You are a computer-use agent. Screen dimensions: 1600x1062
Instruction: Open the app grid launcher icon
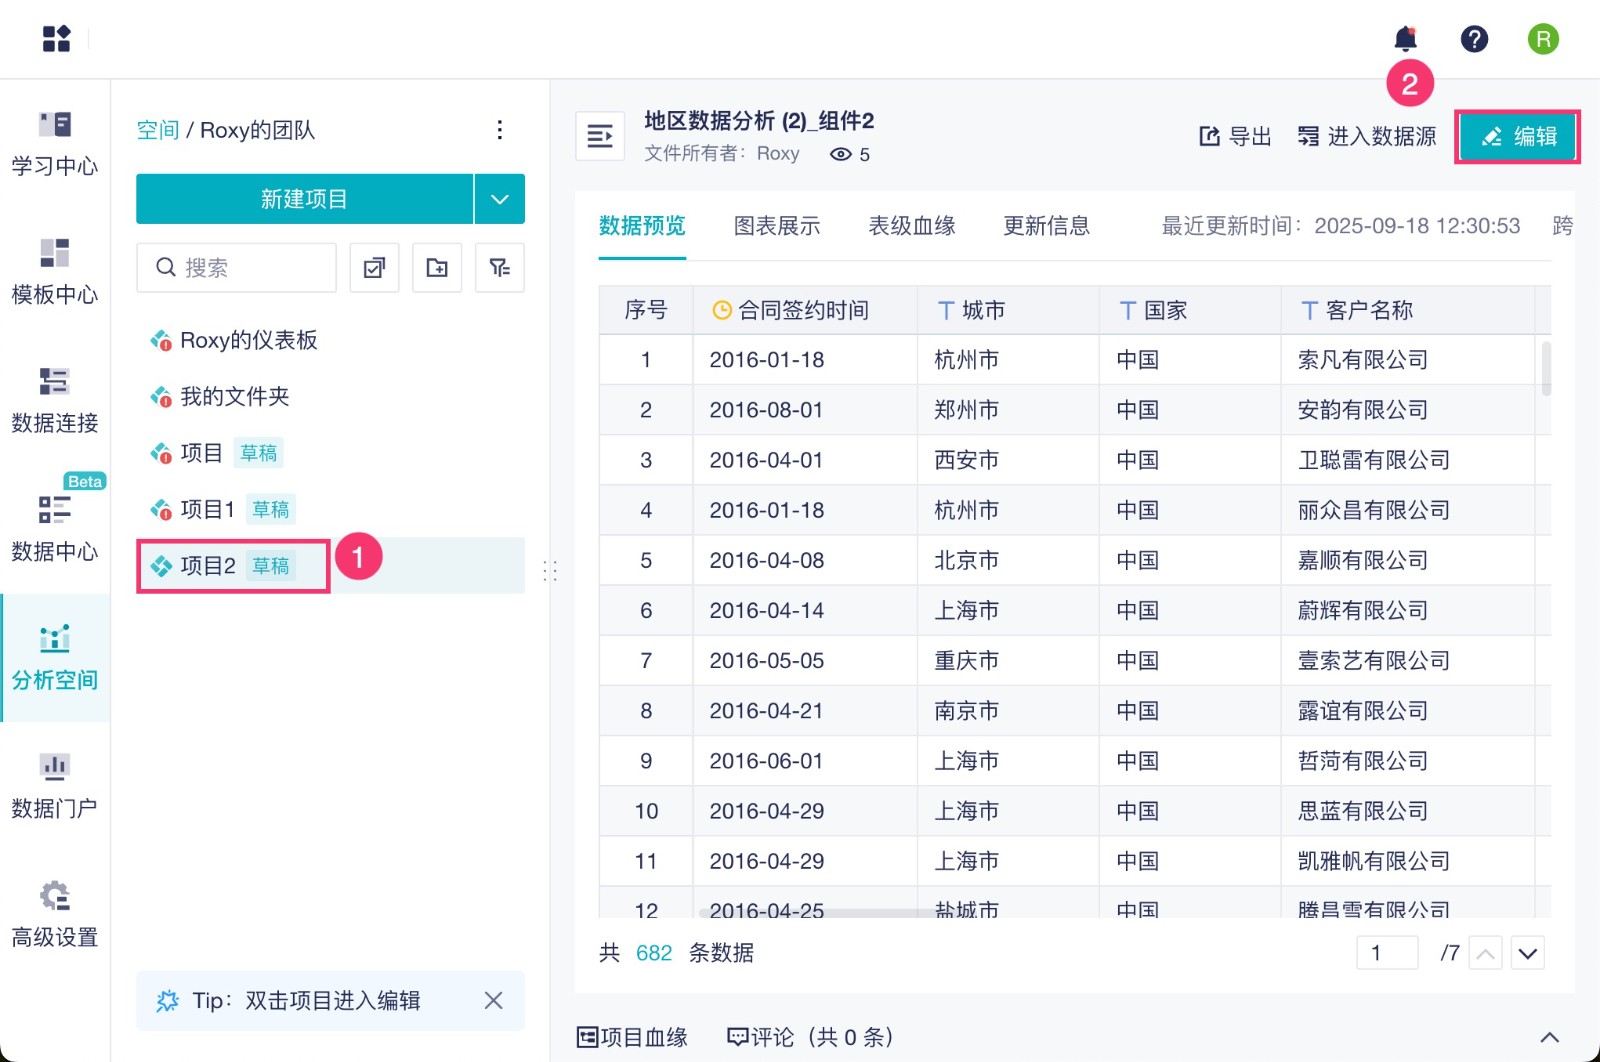[x=56, y=39]
